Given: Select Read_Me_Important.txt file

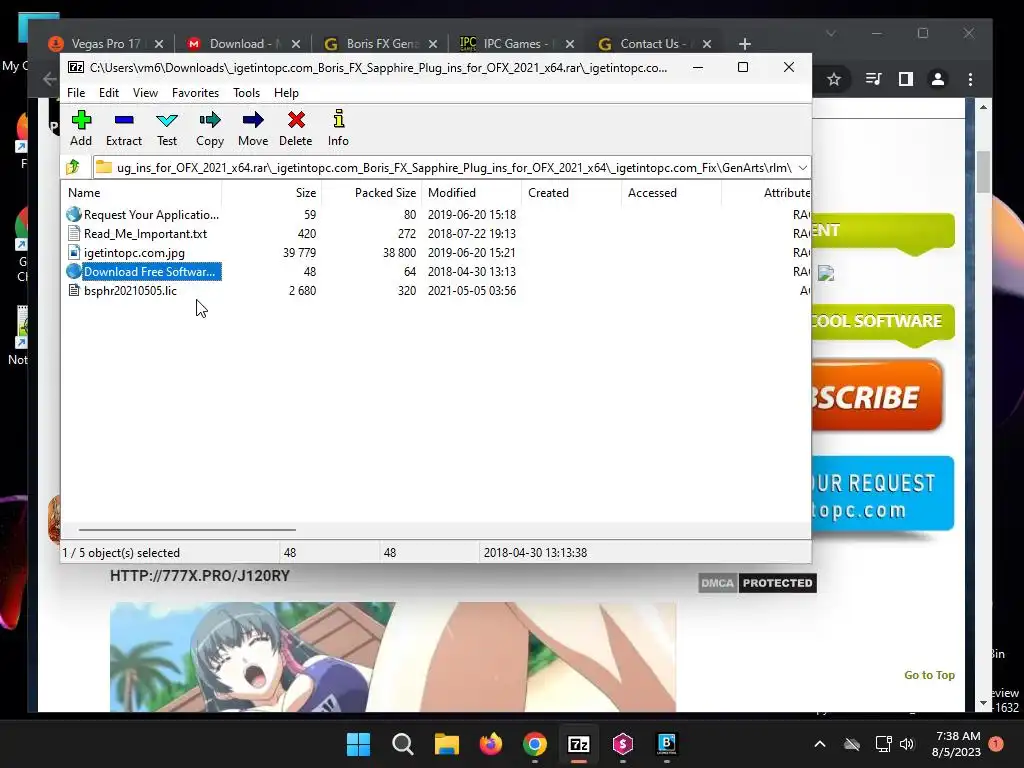Looking at the screenshot, I should tap(145, 234).
